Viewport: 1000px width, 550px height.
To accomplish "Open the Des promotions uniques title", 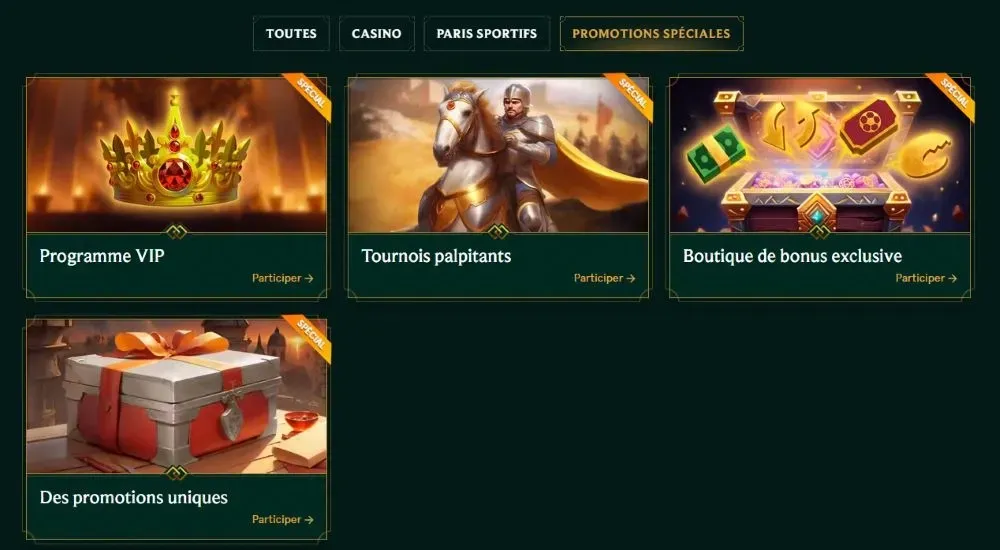I will [x=133, y=498].
